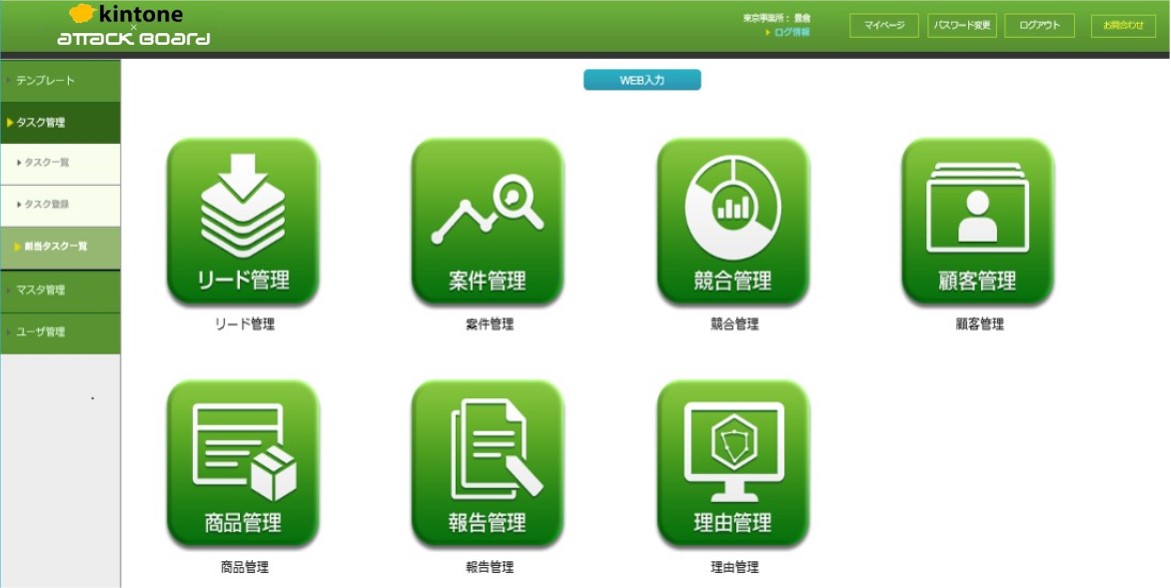Viewport: 1171px width, 588px height.
Task: Click the 案件管理 caption under its icon
Action: 489,324
